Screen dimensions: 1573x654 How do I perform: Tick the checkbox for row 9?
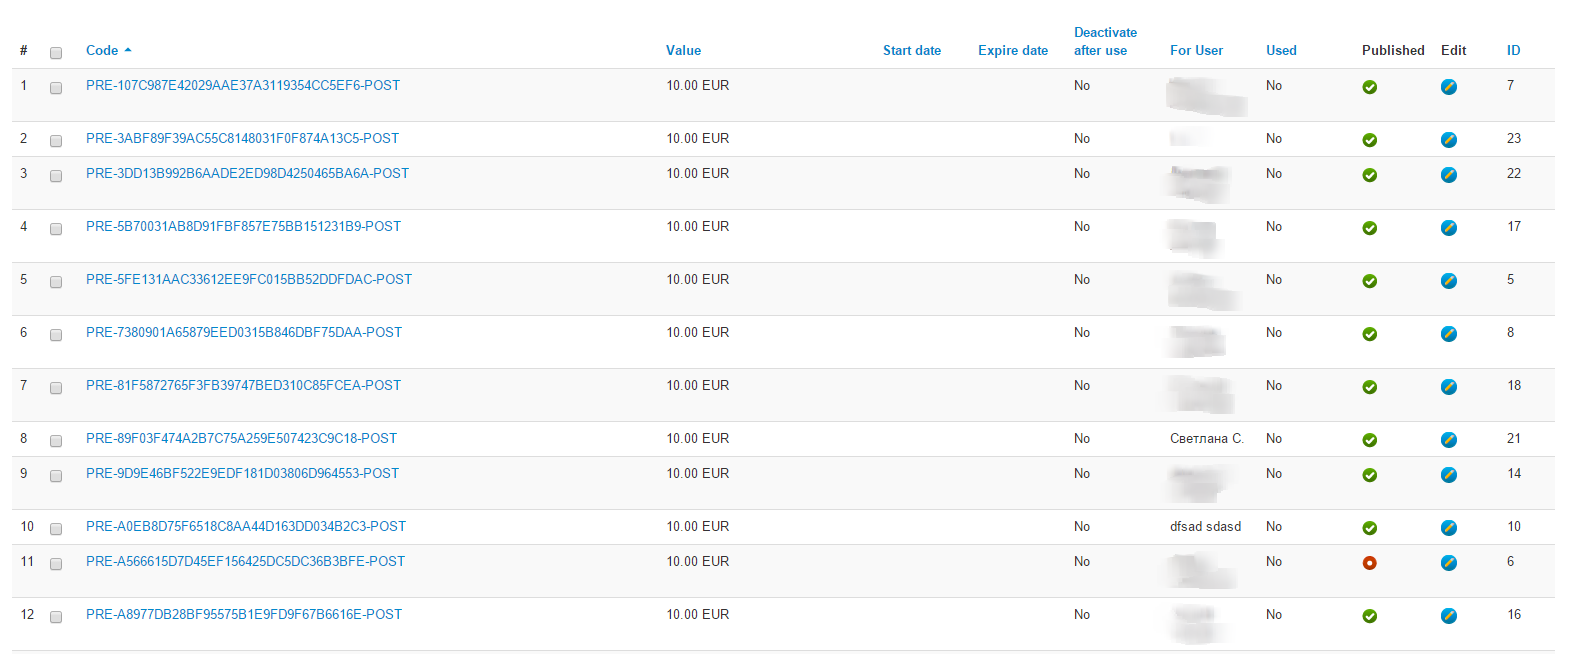(x=56, y=476)
